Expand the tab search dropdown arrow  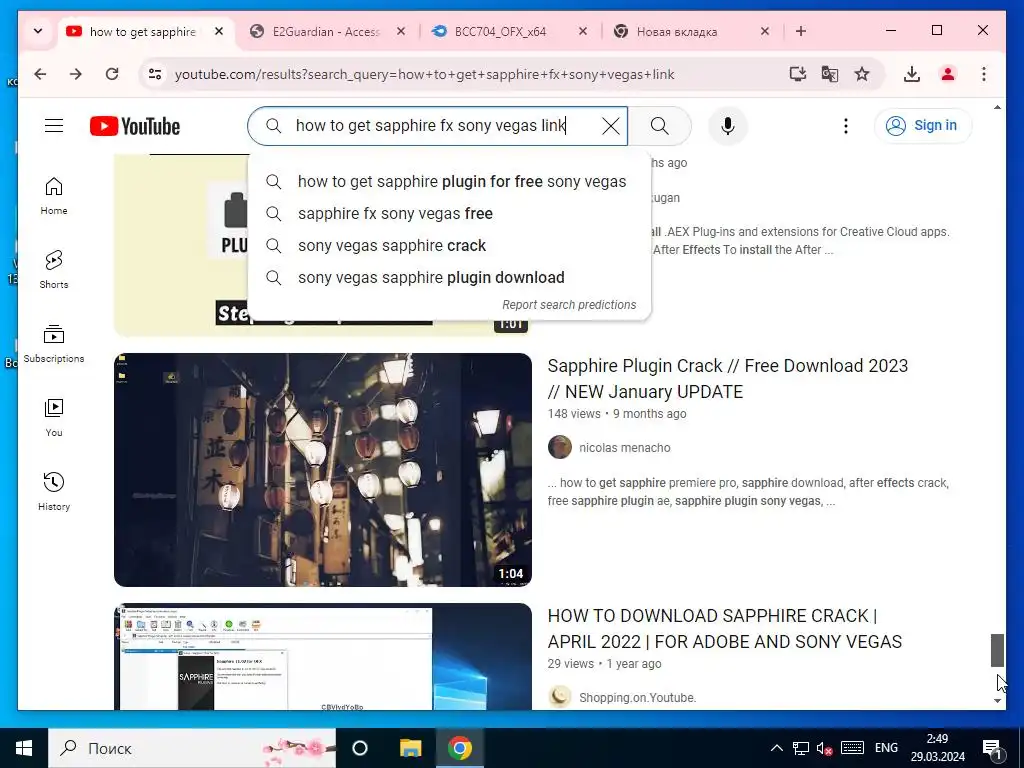(38, 31)
